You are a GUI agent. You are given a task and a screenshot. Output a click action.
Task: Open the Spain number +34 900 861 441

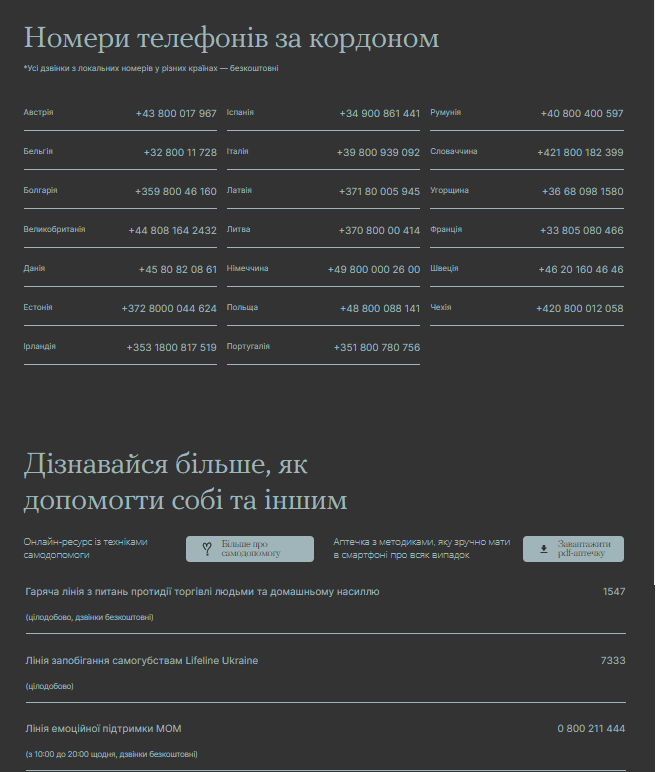coord(380,114)
